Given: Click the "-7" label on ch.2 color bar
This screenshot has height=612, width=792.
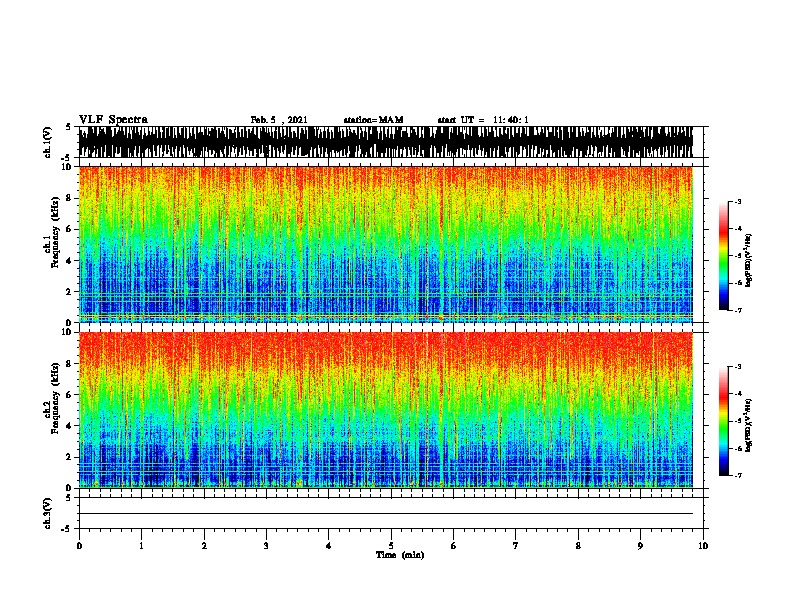Looking at the screenshot, I should [x=737, y=475].
